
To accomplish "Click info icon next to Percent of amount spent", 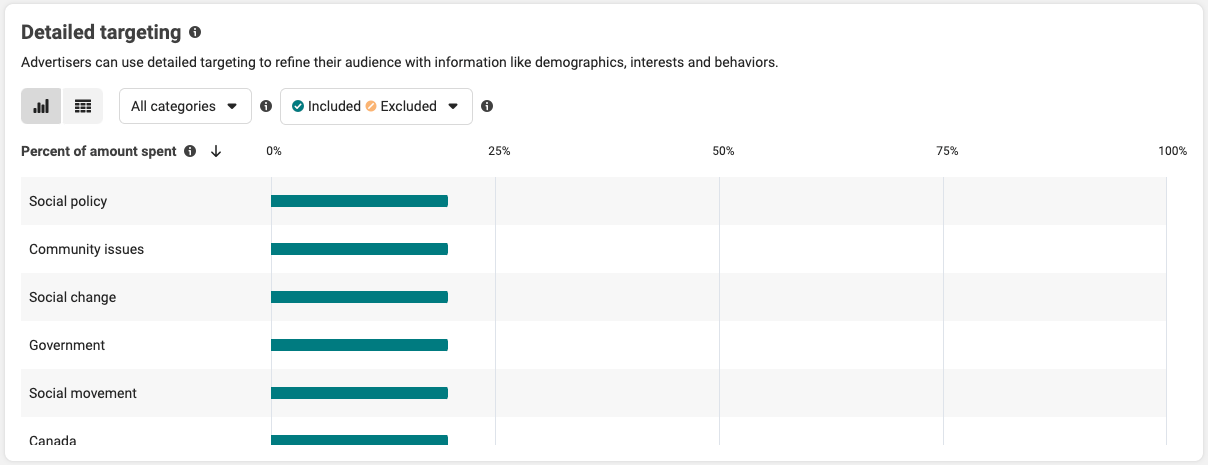I will (x=190, y=151).
